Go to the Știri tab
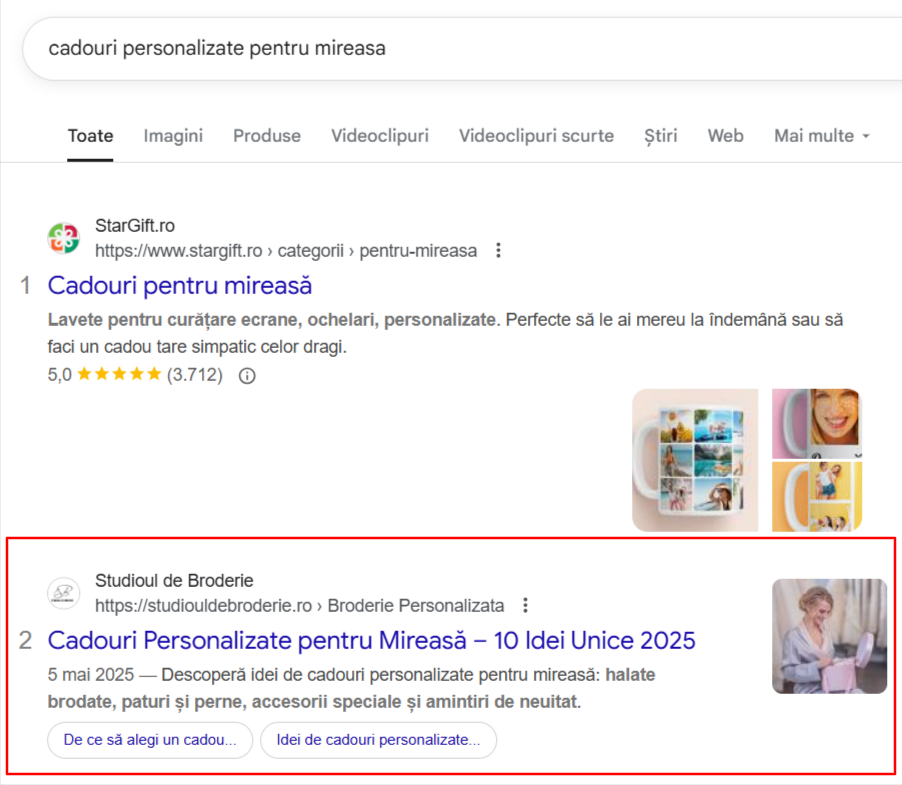Image resolution: width=902 pixels, height=785 pixels. (x=660, y=136)
